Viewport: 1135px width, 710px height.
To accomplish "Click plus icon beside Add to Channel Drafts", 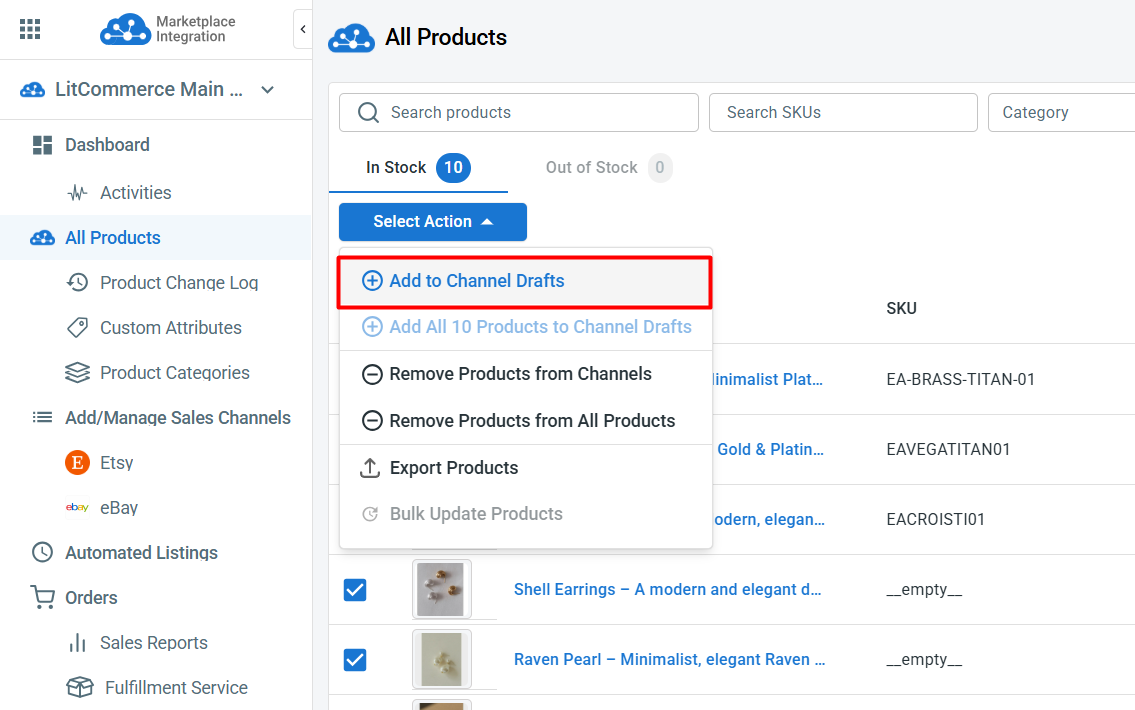I will (372, 281).
